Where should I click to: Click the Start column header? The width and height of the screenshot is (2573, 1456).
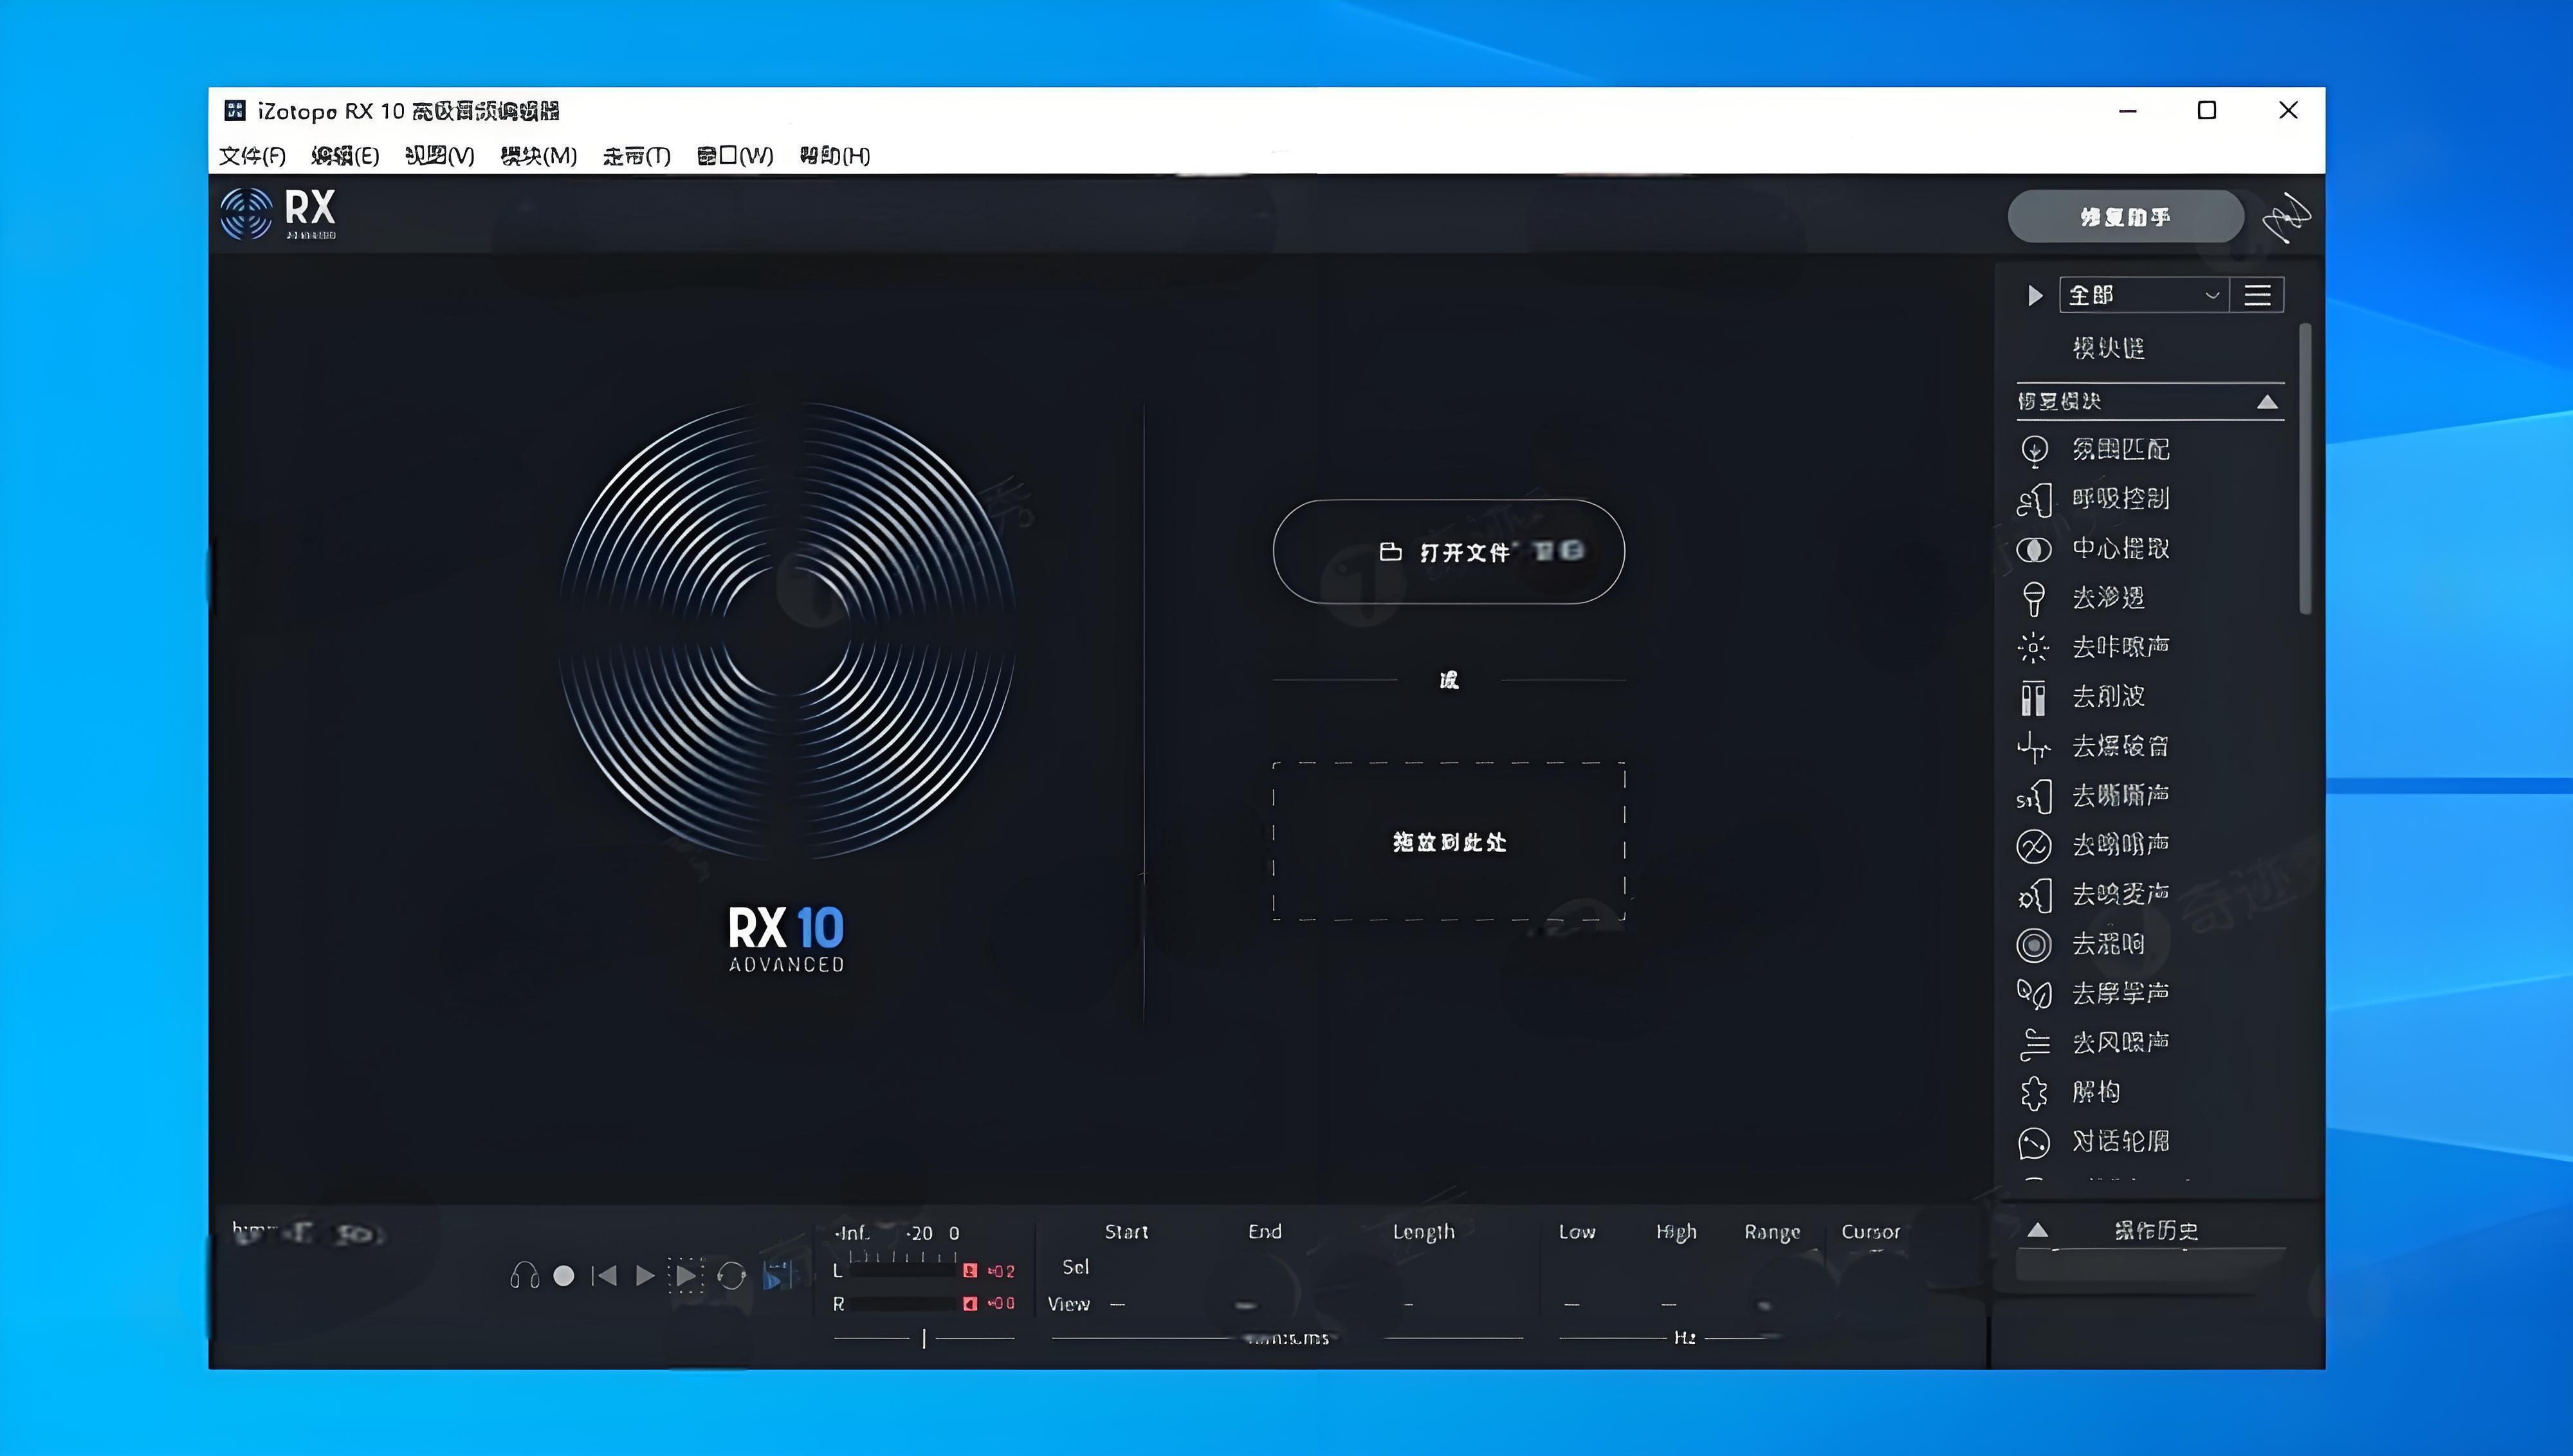pos(1126,1232)
